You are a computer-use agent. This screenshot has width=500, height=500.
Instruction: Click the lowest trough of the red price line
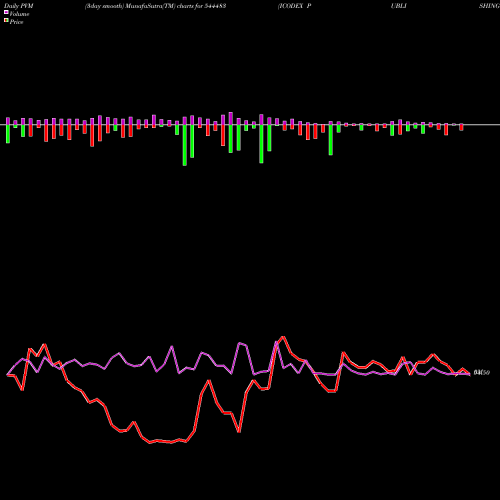[150, 443]
